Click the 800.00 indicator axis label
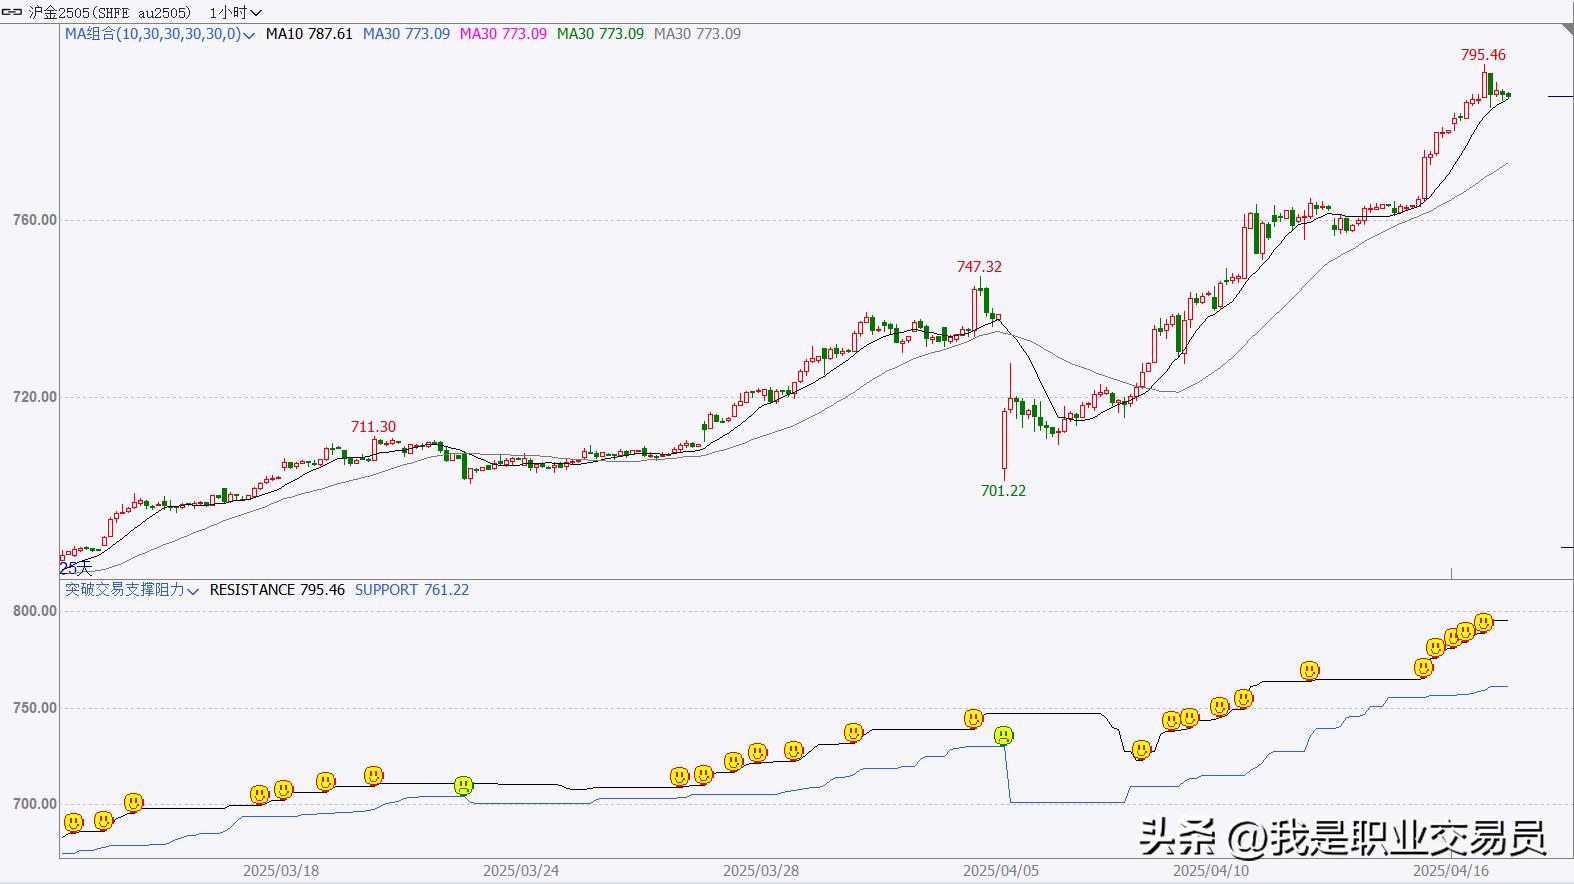The image size is (1574, 884). [x=35, y=611]
